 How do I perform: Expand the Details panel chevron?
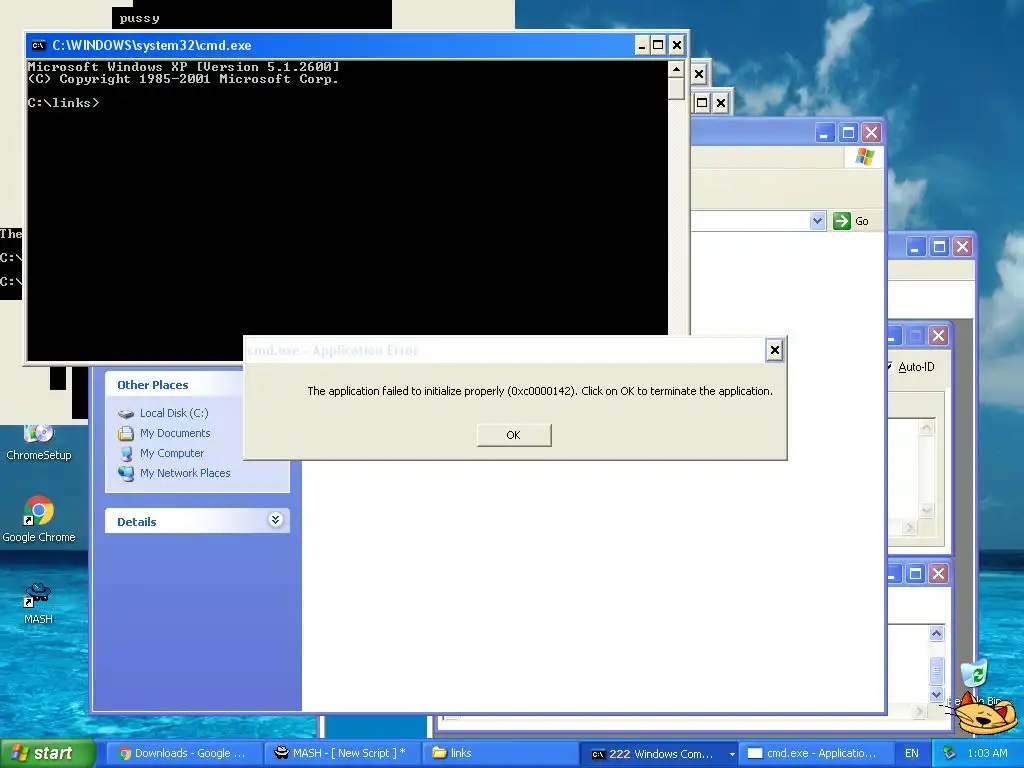[275, 520]
